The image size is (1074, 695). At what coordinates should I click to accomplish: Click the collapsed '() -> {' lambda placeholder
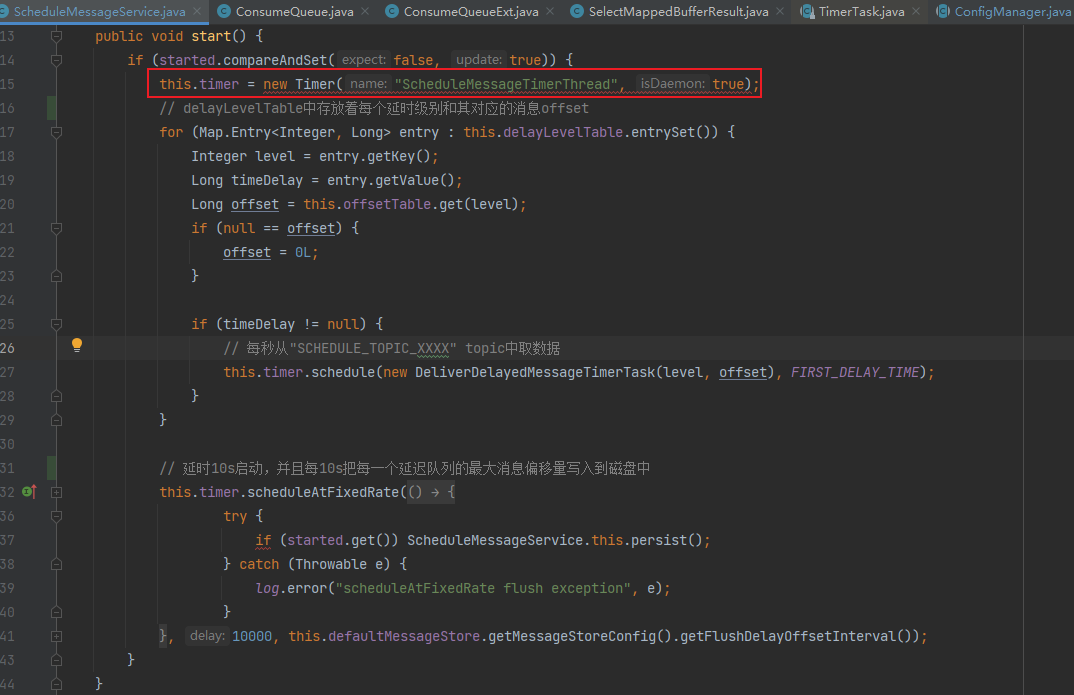tap(432, 492)
